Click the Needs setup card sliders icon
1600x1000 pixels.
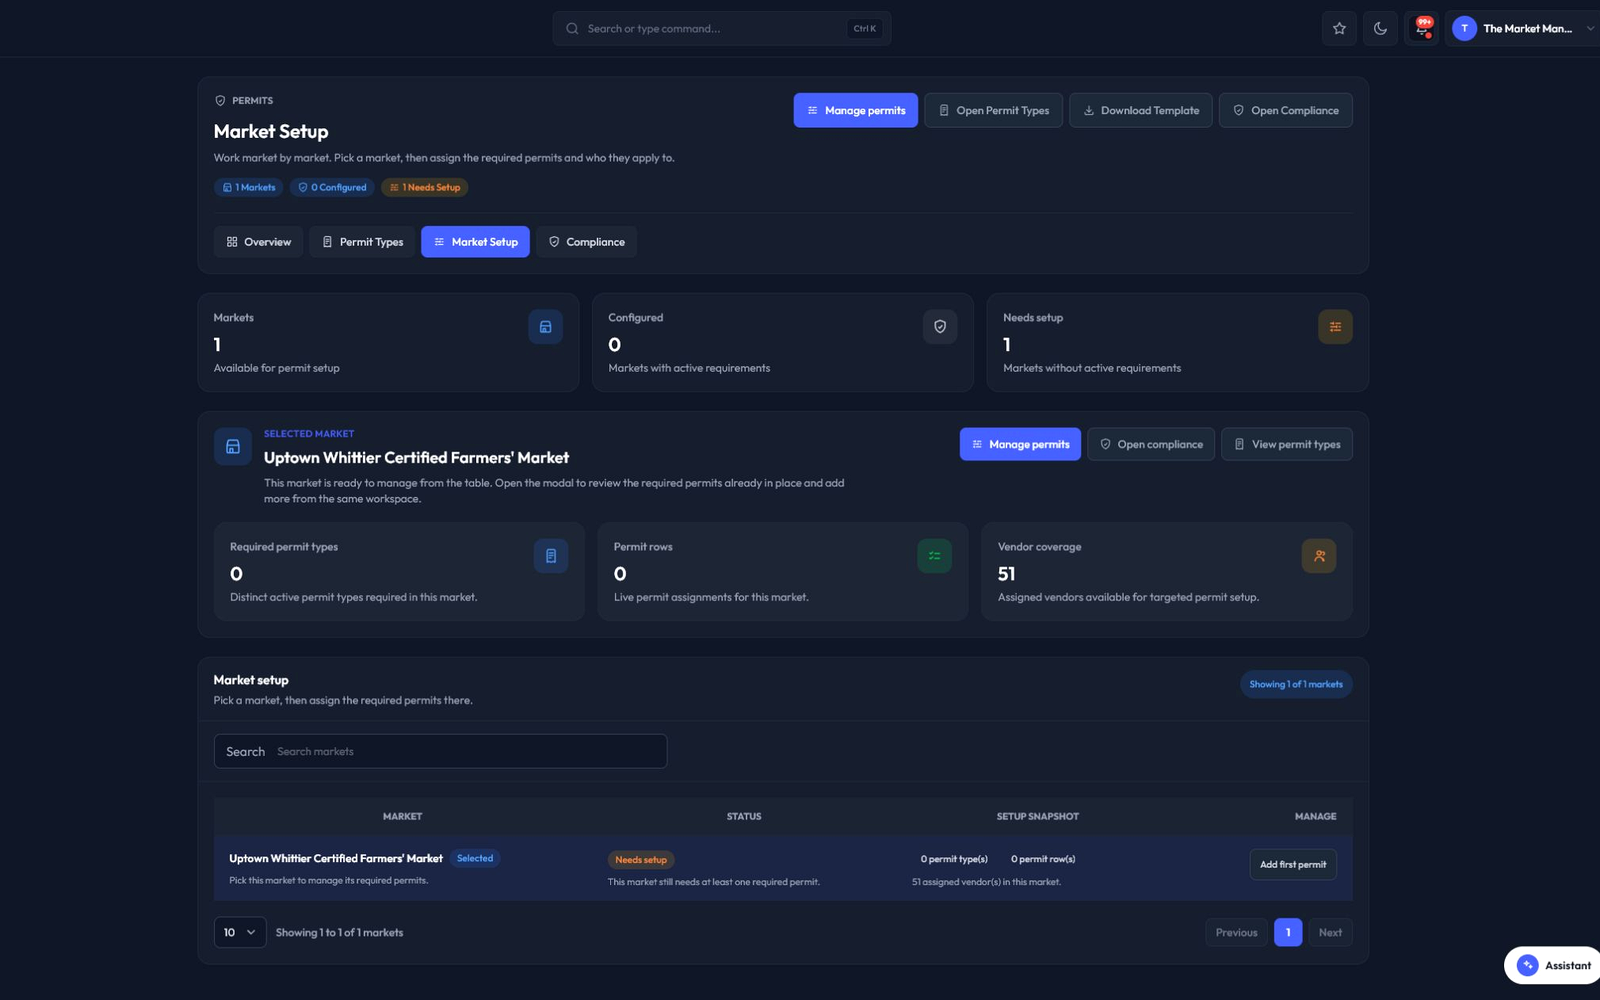[1335, 327]
